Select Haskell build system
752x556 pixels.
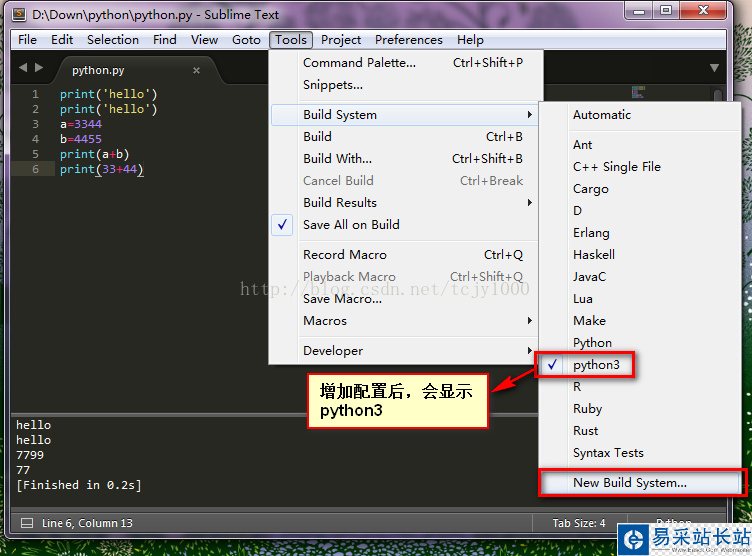click(x=640, y=255)
